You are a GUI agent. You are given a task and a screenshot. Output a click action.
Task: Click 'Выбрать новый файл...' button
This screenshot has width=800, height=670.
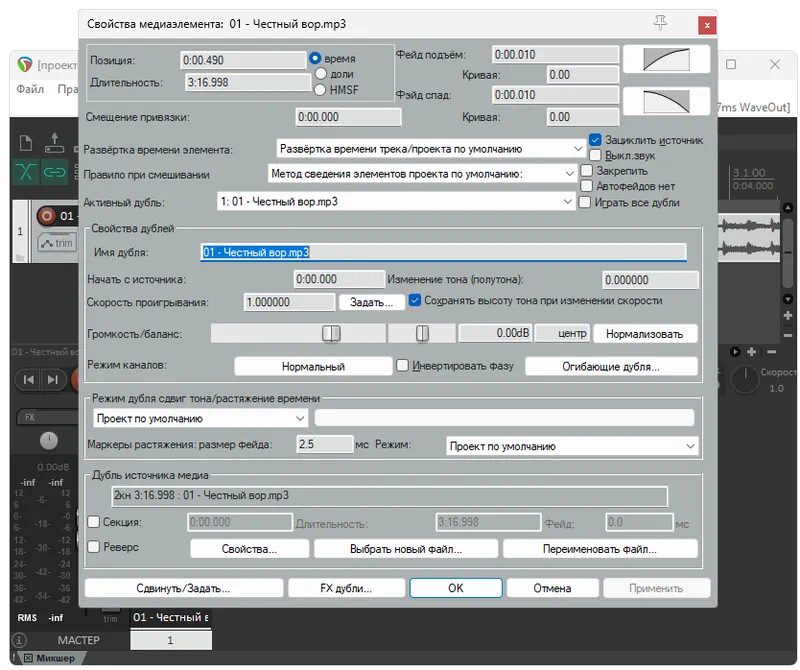(406, 549)
